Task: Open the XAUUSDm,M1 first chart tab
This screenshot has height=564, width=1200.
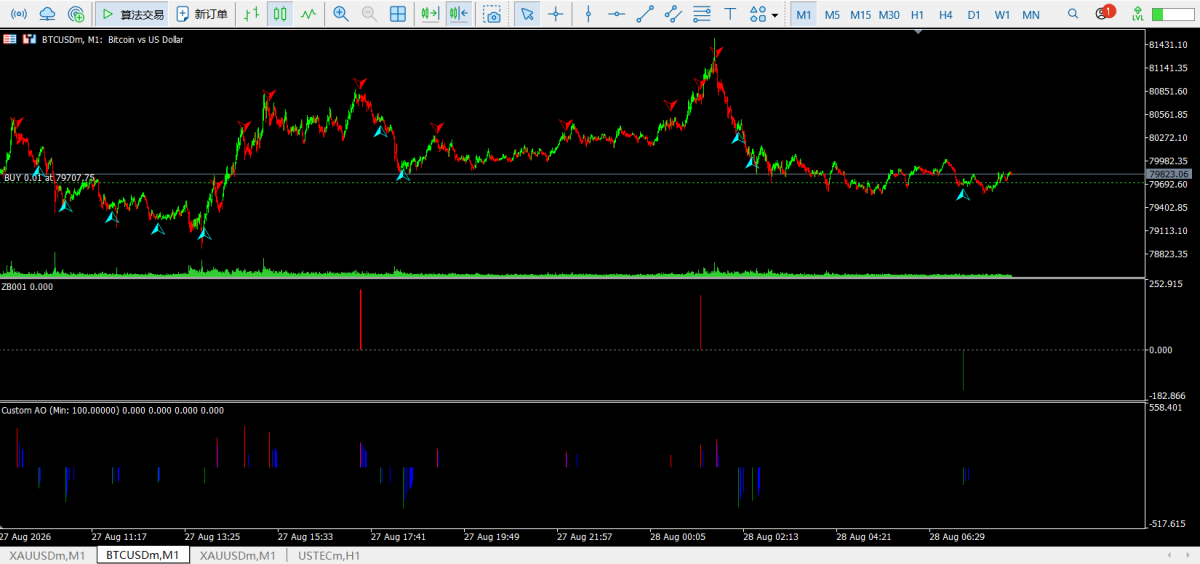Action: [47, 555]
